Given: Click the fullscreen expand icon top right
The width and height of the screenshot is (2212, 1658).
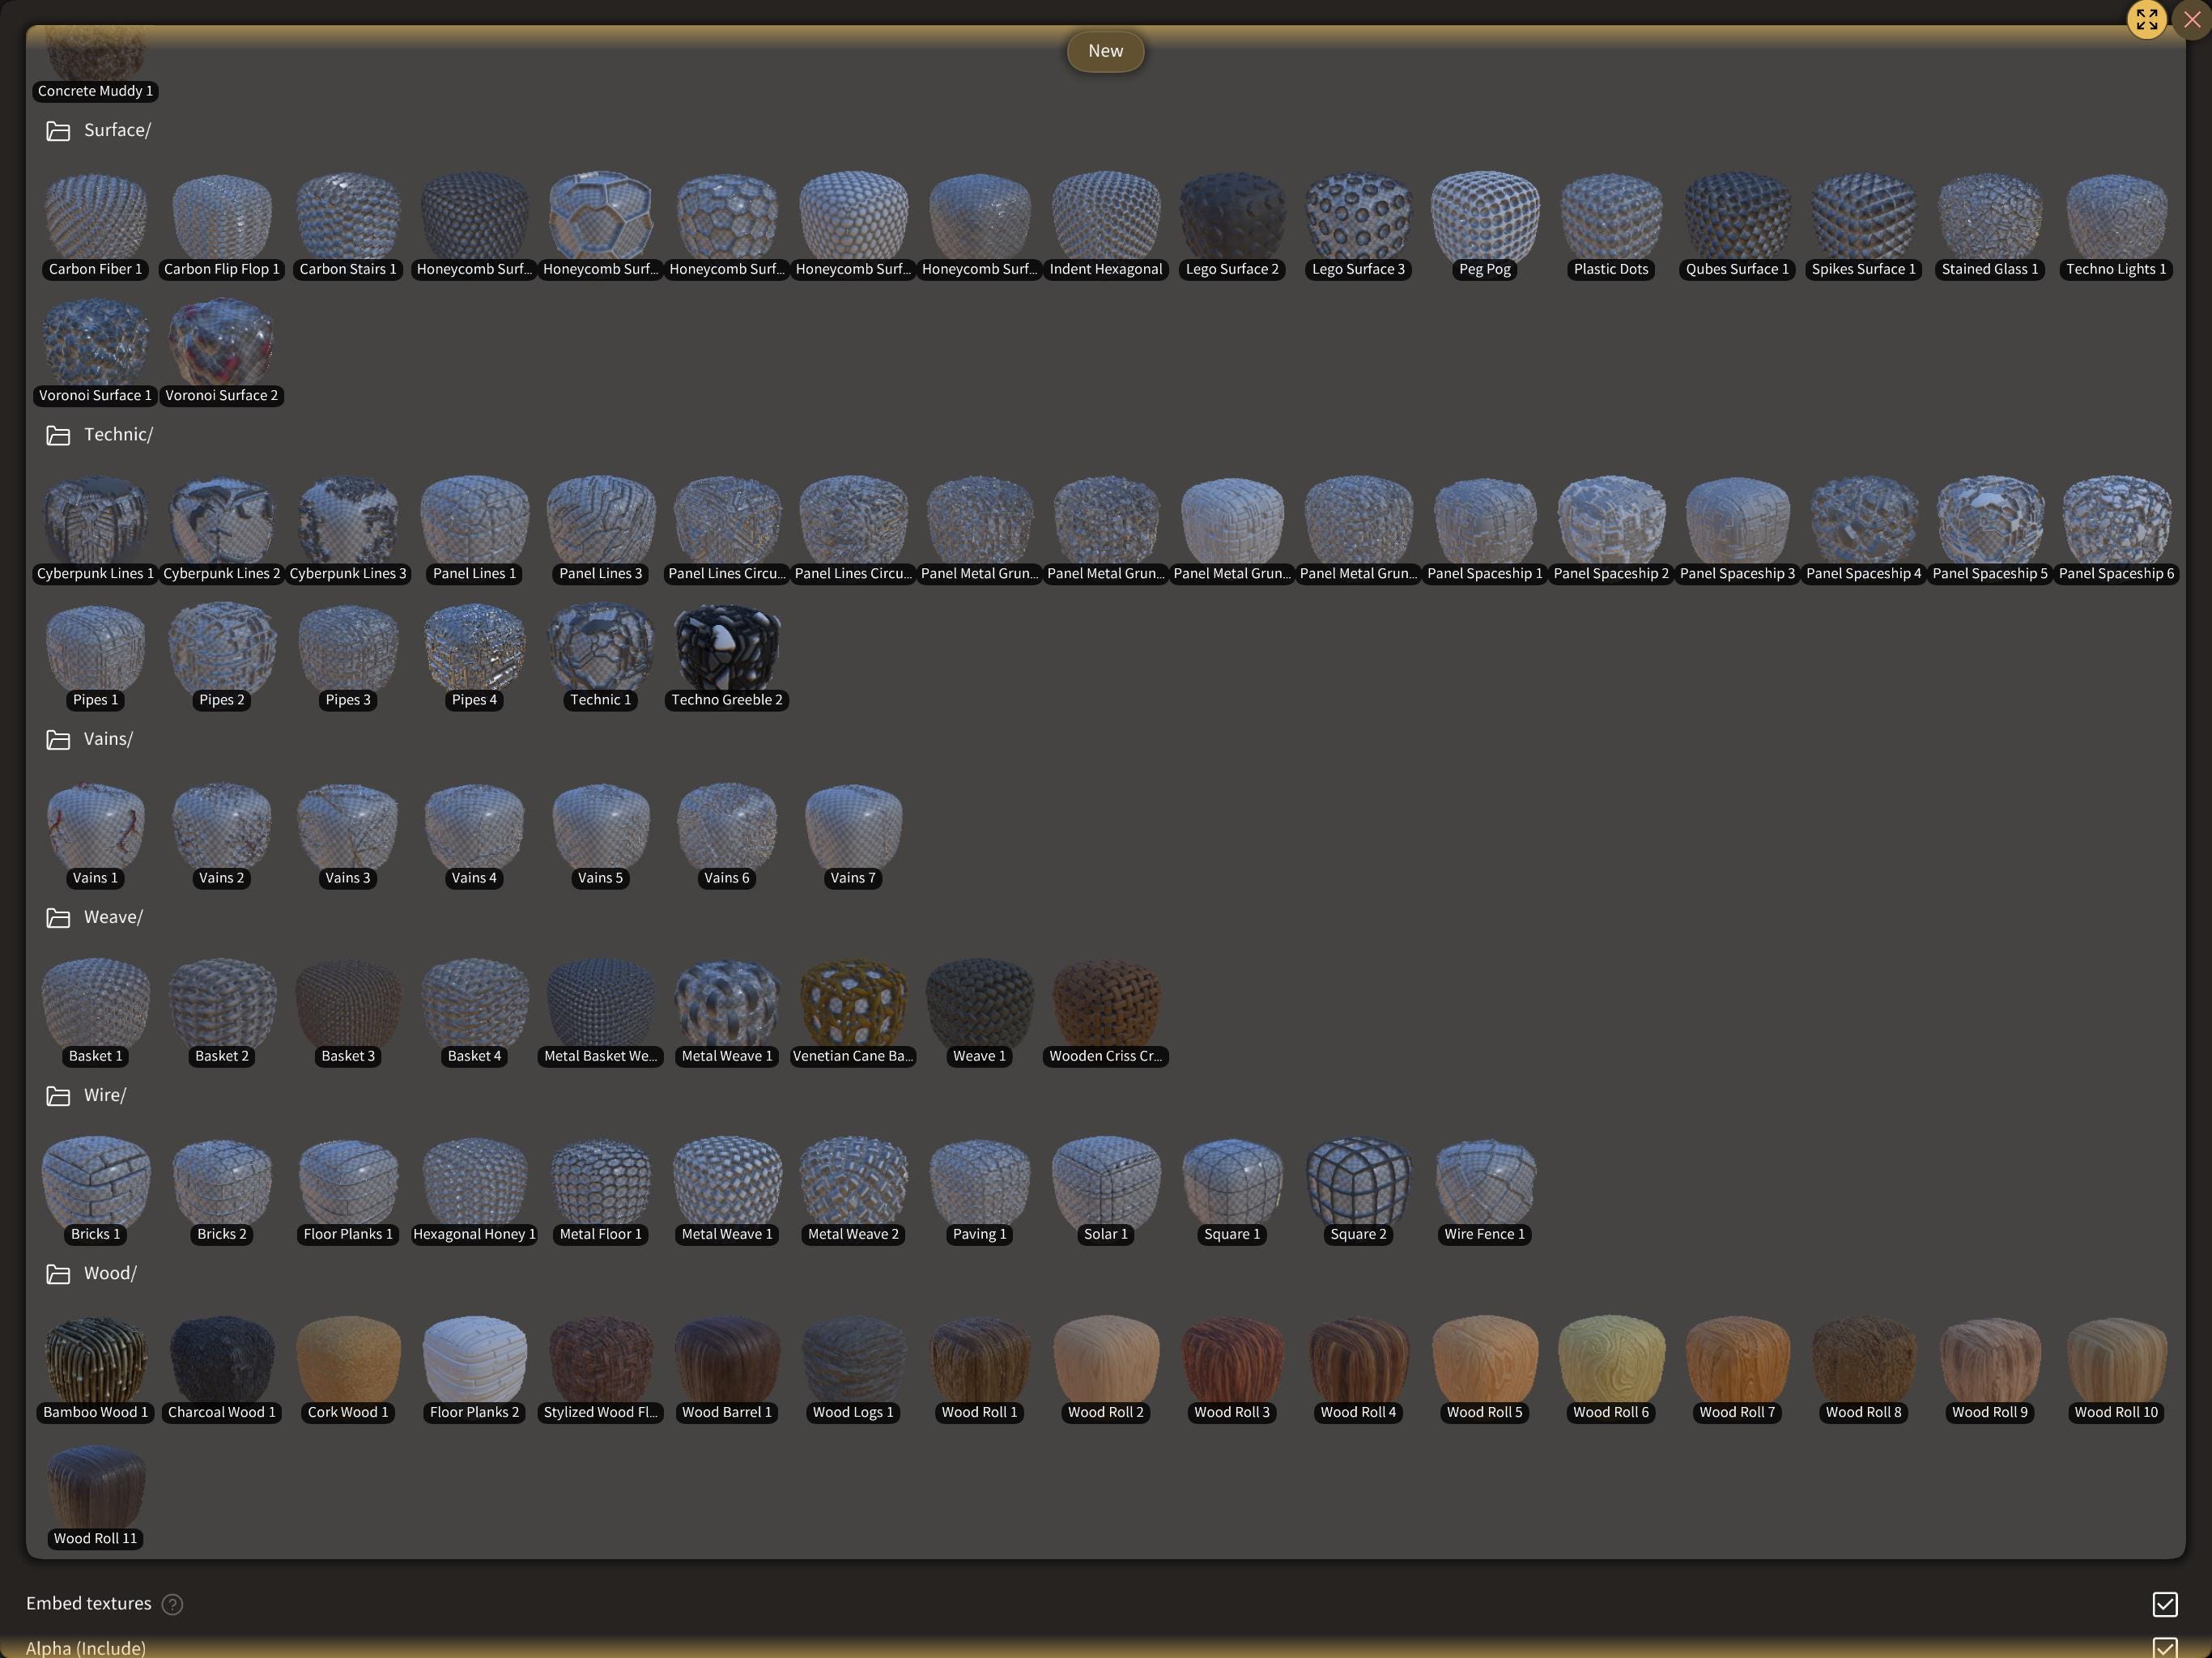Looking at the screenshot, I should (x=2146, y=19).
